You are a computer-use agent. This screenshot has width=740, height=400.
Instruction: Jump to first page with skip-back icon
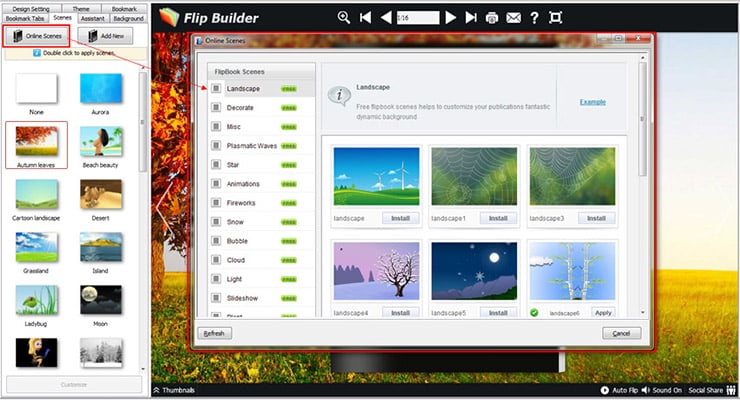(365, 17)
